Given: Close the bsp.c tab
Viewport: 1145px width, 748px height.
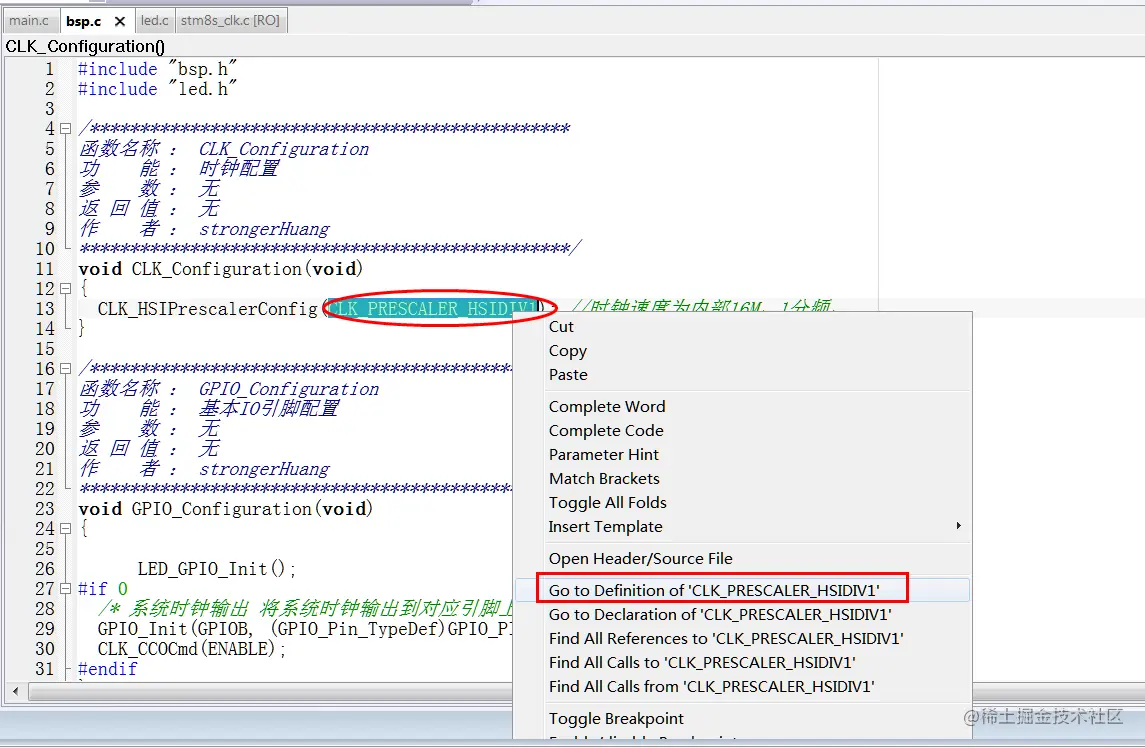Looking at the screenshot, I should (x=120, y=21).
